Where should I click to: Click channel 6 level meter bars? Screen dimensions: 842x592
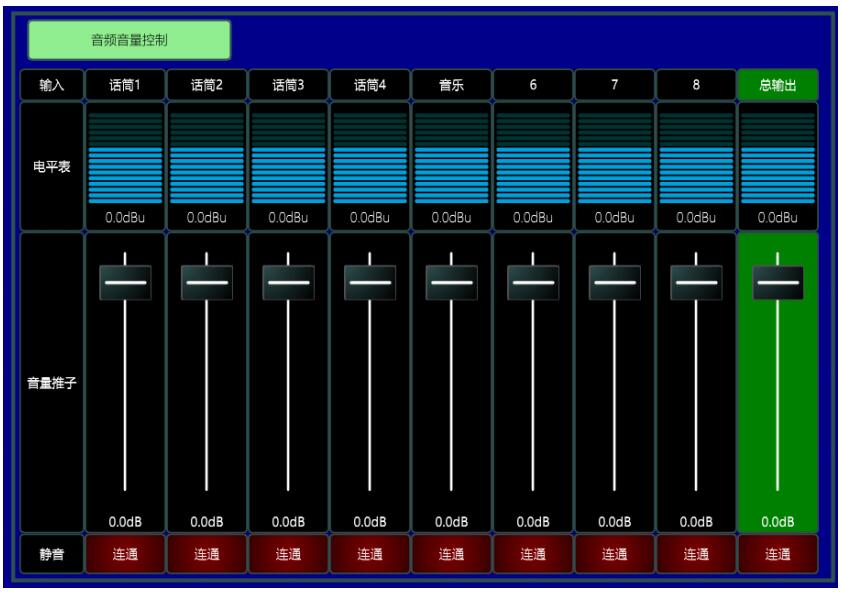(x=533, y=158)
